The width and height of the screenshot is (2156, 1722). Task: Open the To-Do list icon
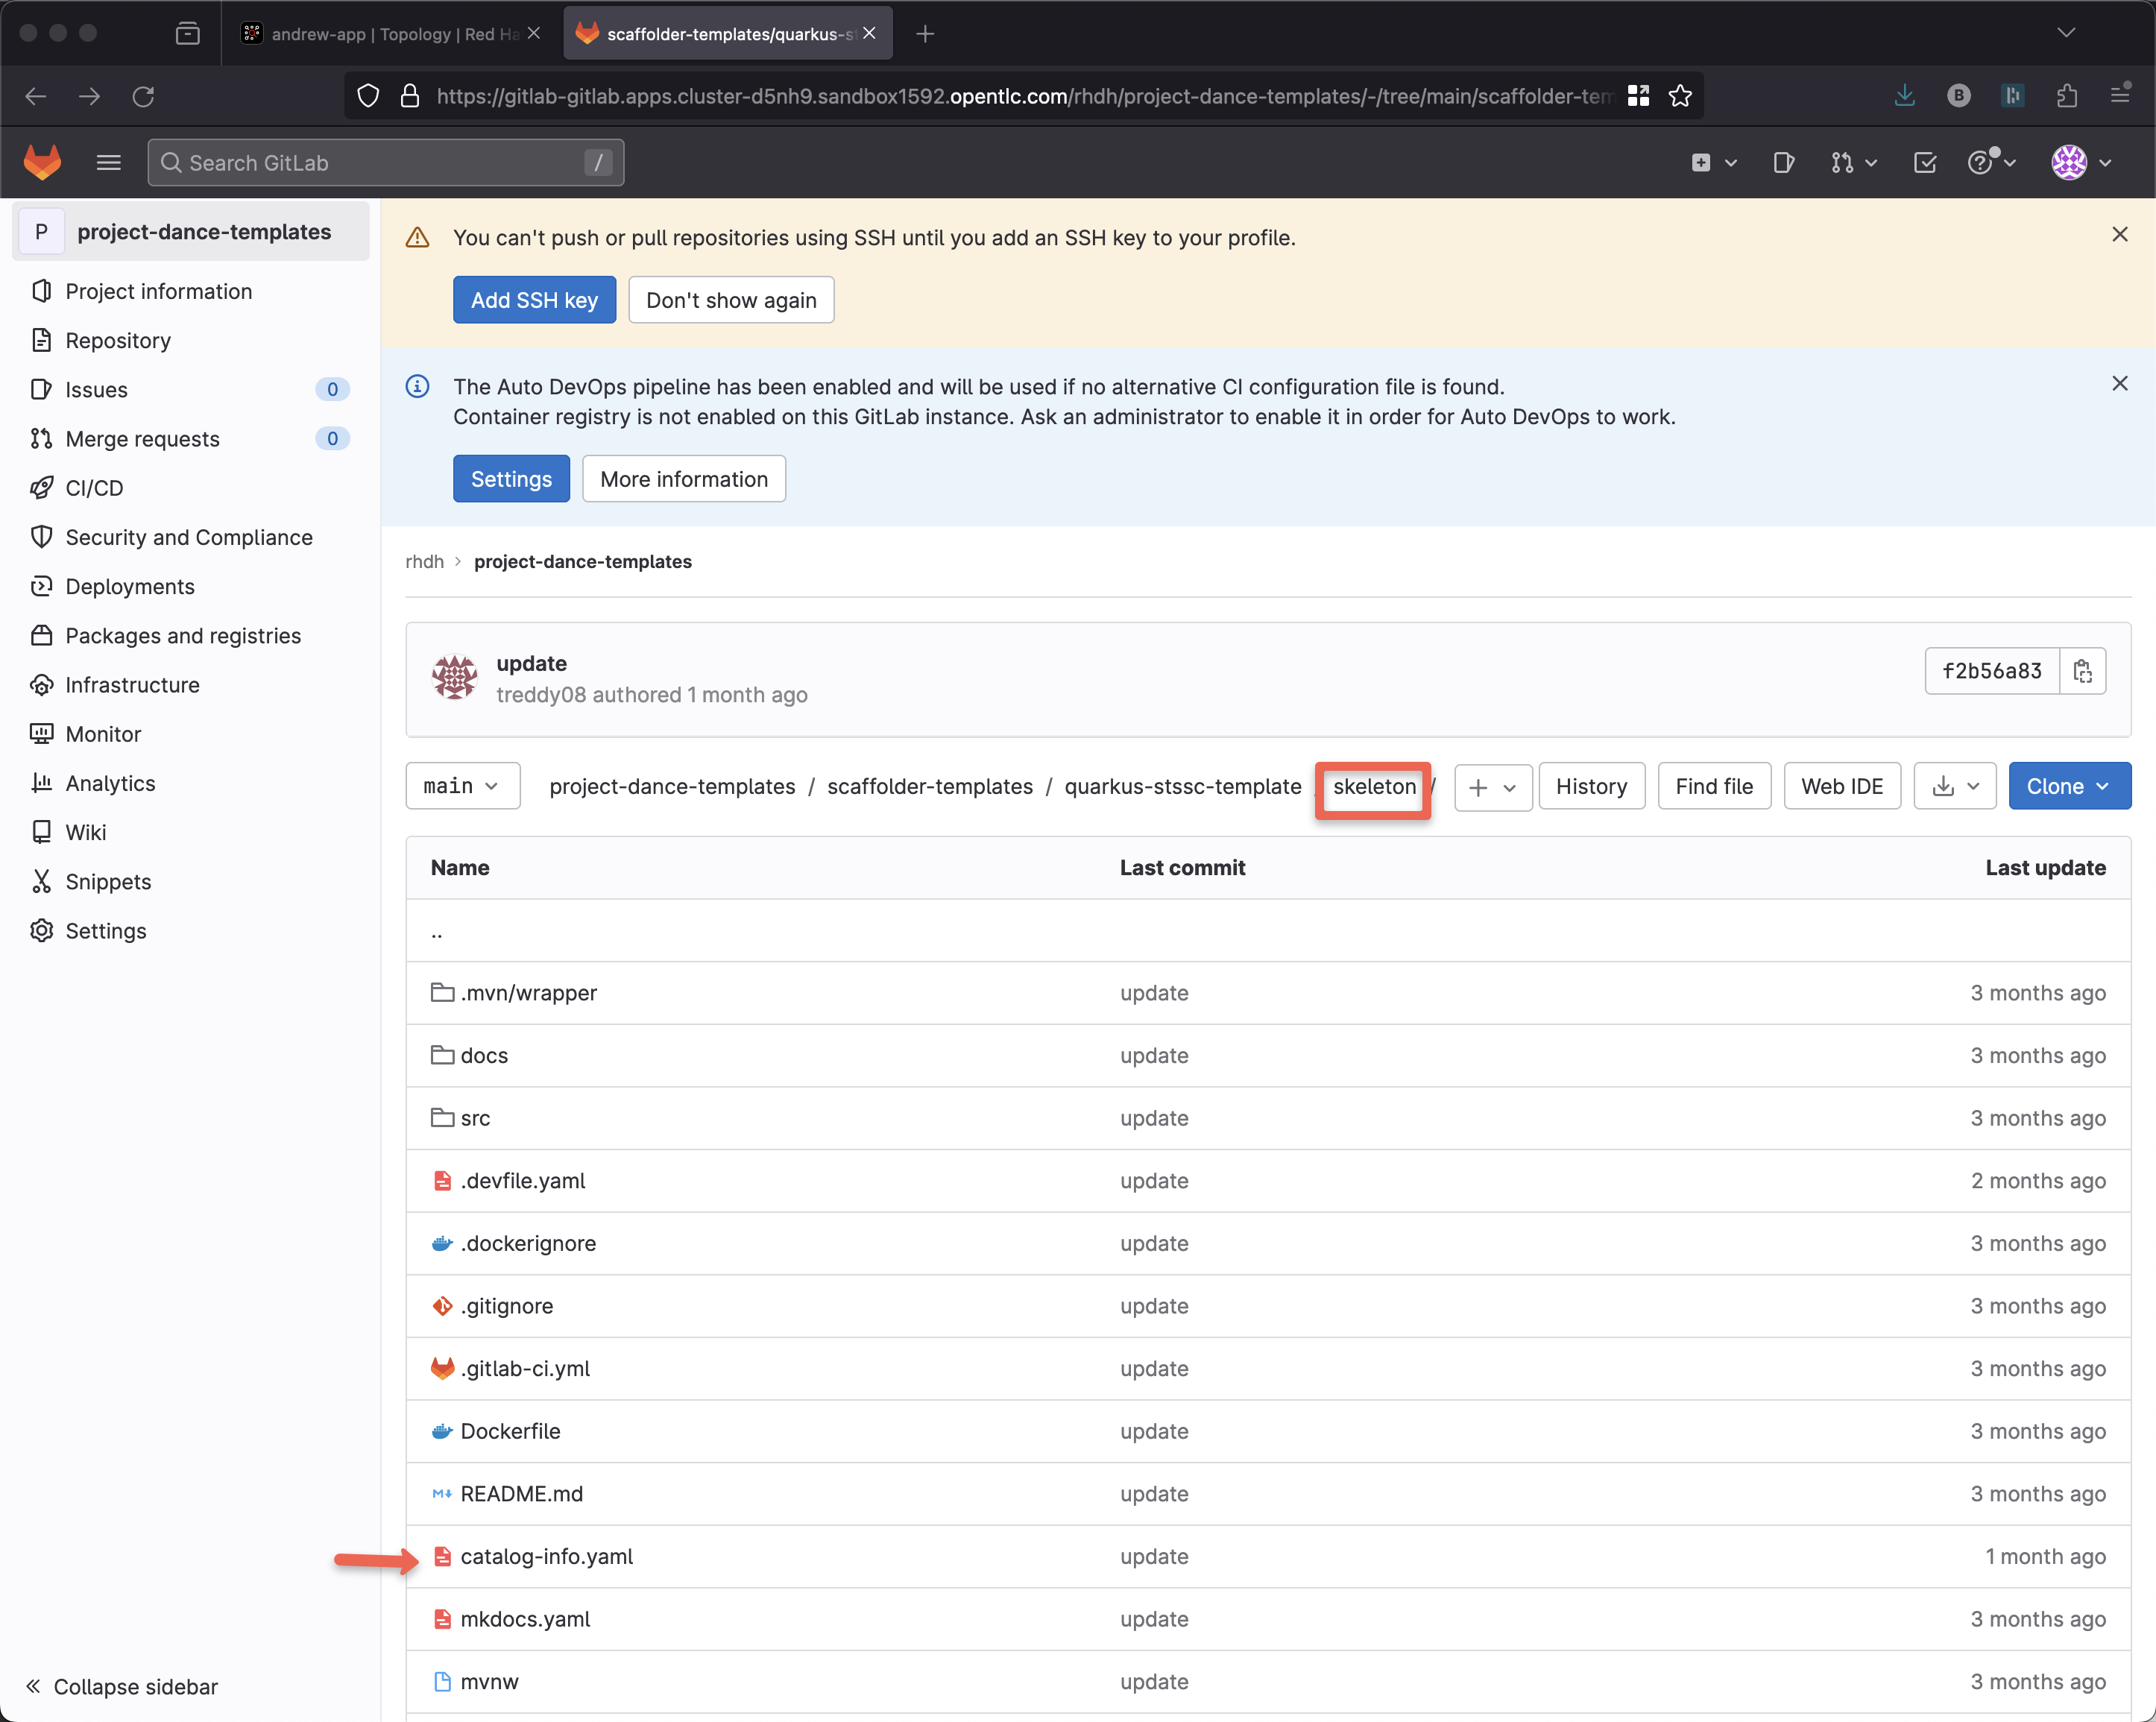click(x=1924, y=162)
